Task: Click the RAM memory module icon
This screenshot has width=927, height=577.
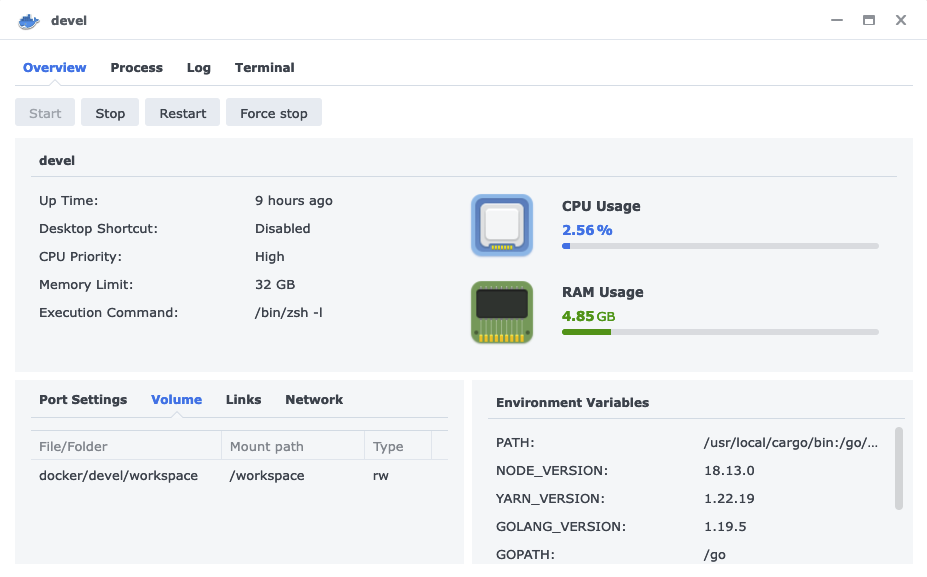Action: tap(502, 312)
